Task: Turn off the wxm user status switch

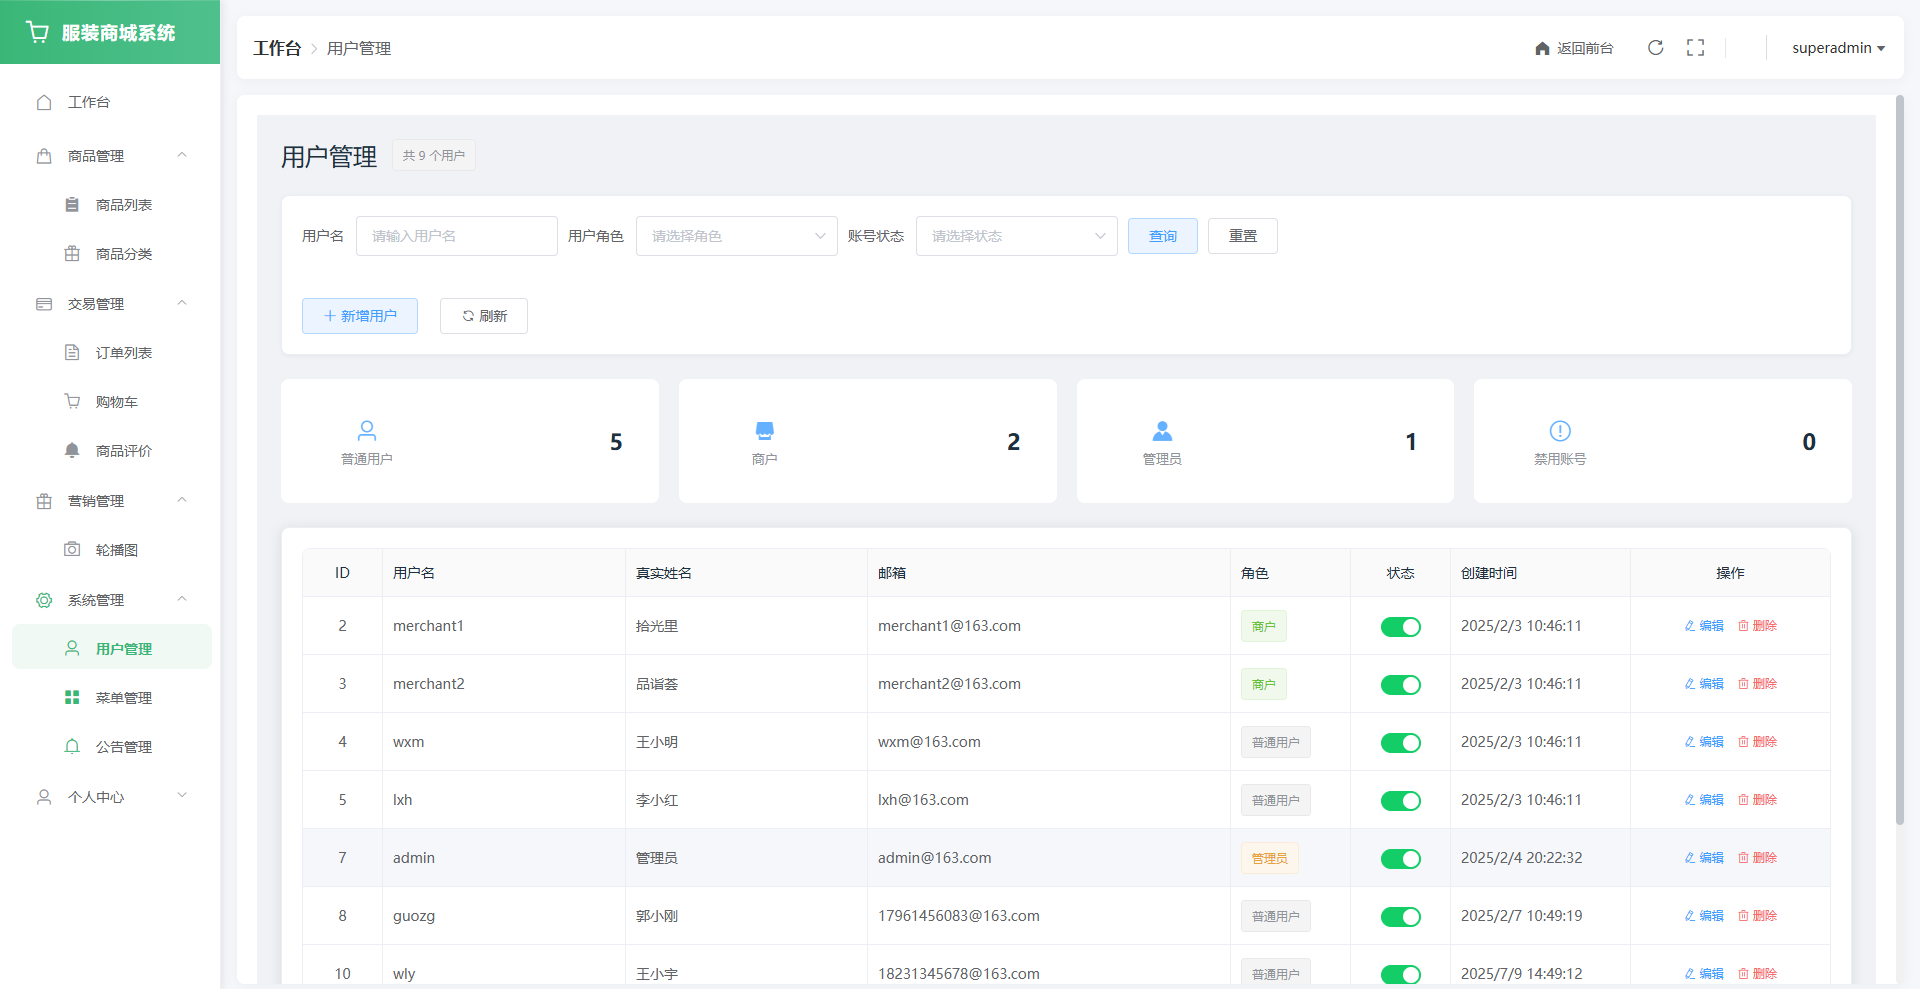Action: (1400, 743)
